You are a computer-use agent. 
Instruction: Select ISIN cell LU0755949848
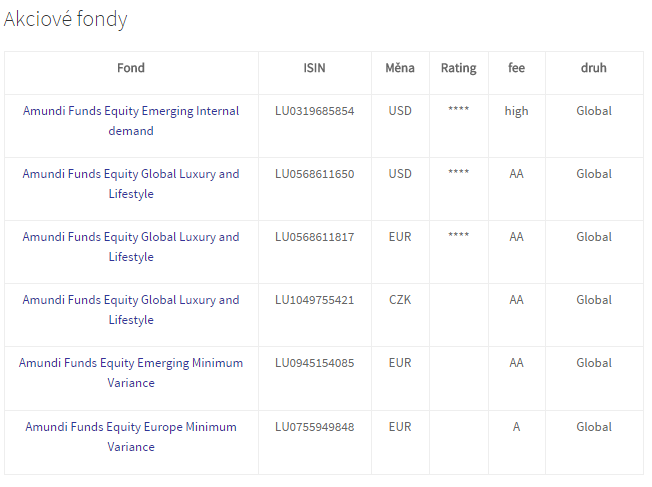click(314, 427)
